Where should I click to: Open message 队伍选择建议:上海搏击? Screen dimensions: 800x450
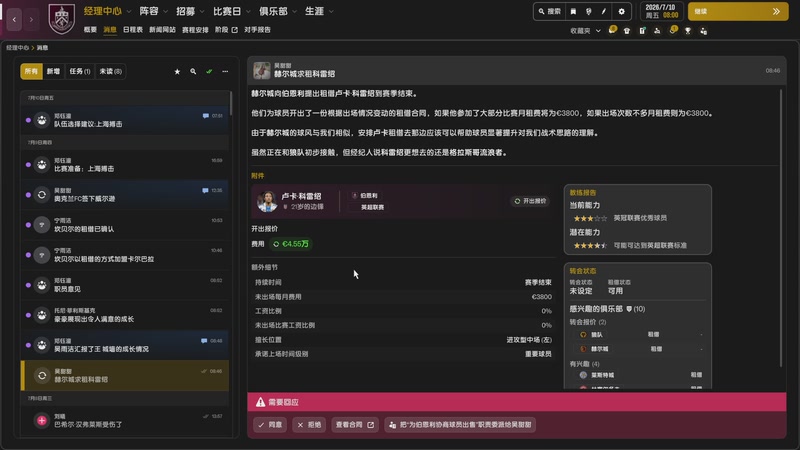point(124,120)
